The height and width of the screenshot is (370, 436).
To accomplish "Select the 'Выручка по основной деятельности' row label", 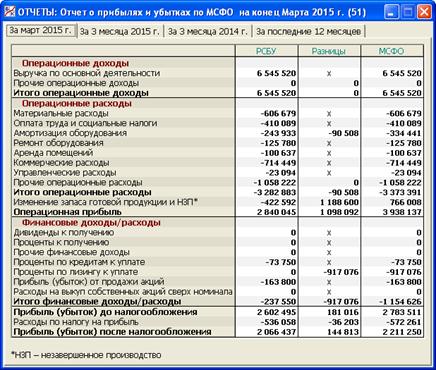I will pos(87,73).
